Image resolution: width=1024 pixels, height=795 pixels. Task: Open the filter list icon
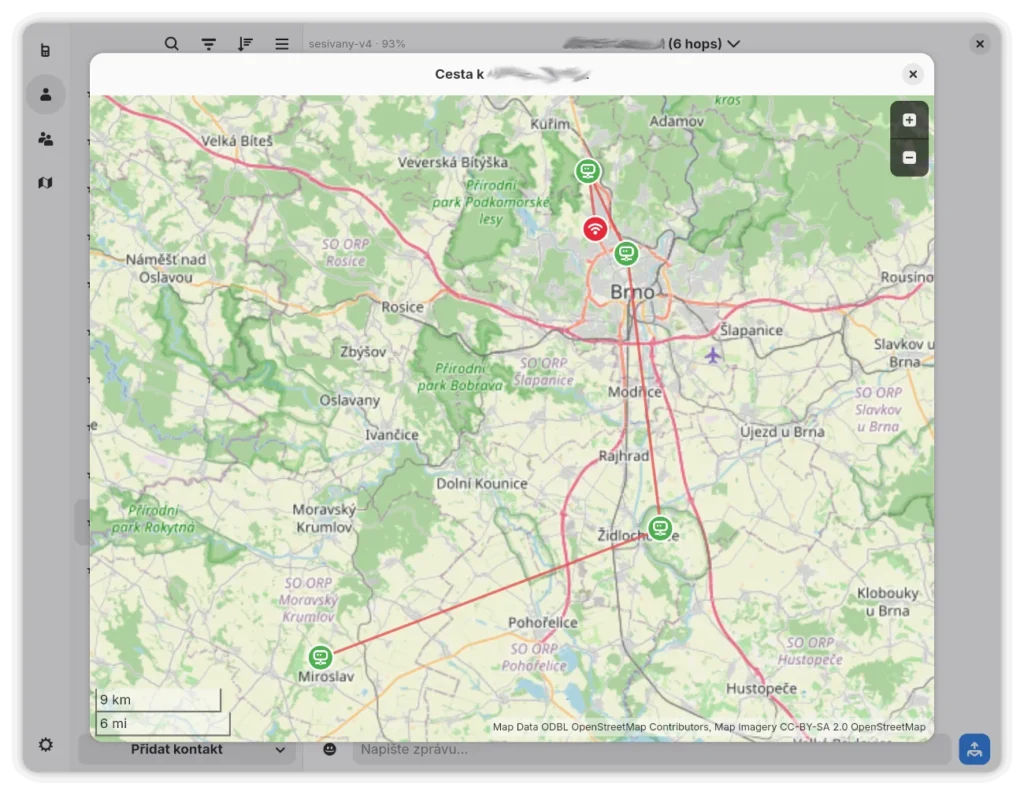[x=208, y=44]
